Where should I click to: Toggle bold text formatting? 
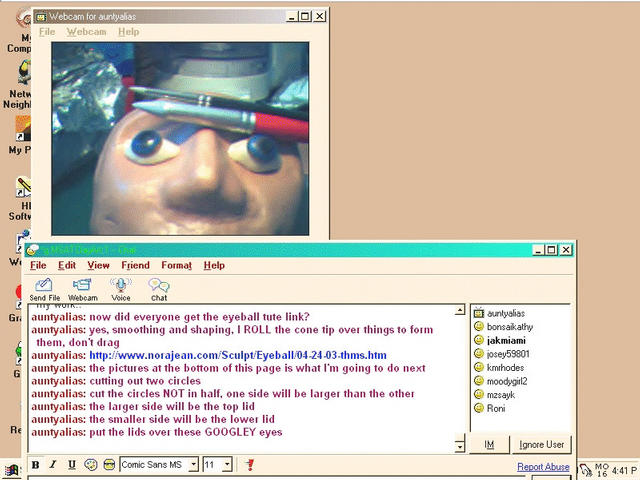[x=36, y=465]
